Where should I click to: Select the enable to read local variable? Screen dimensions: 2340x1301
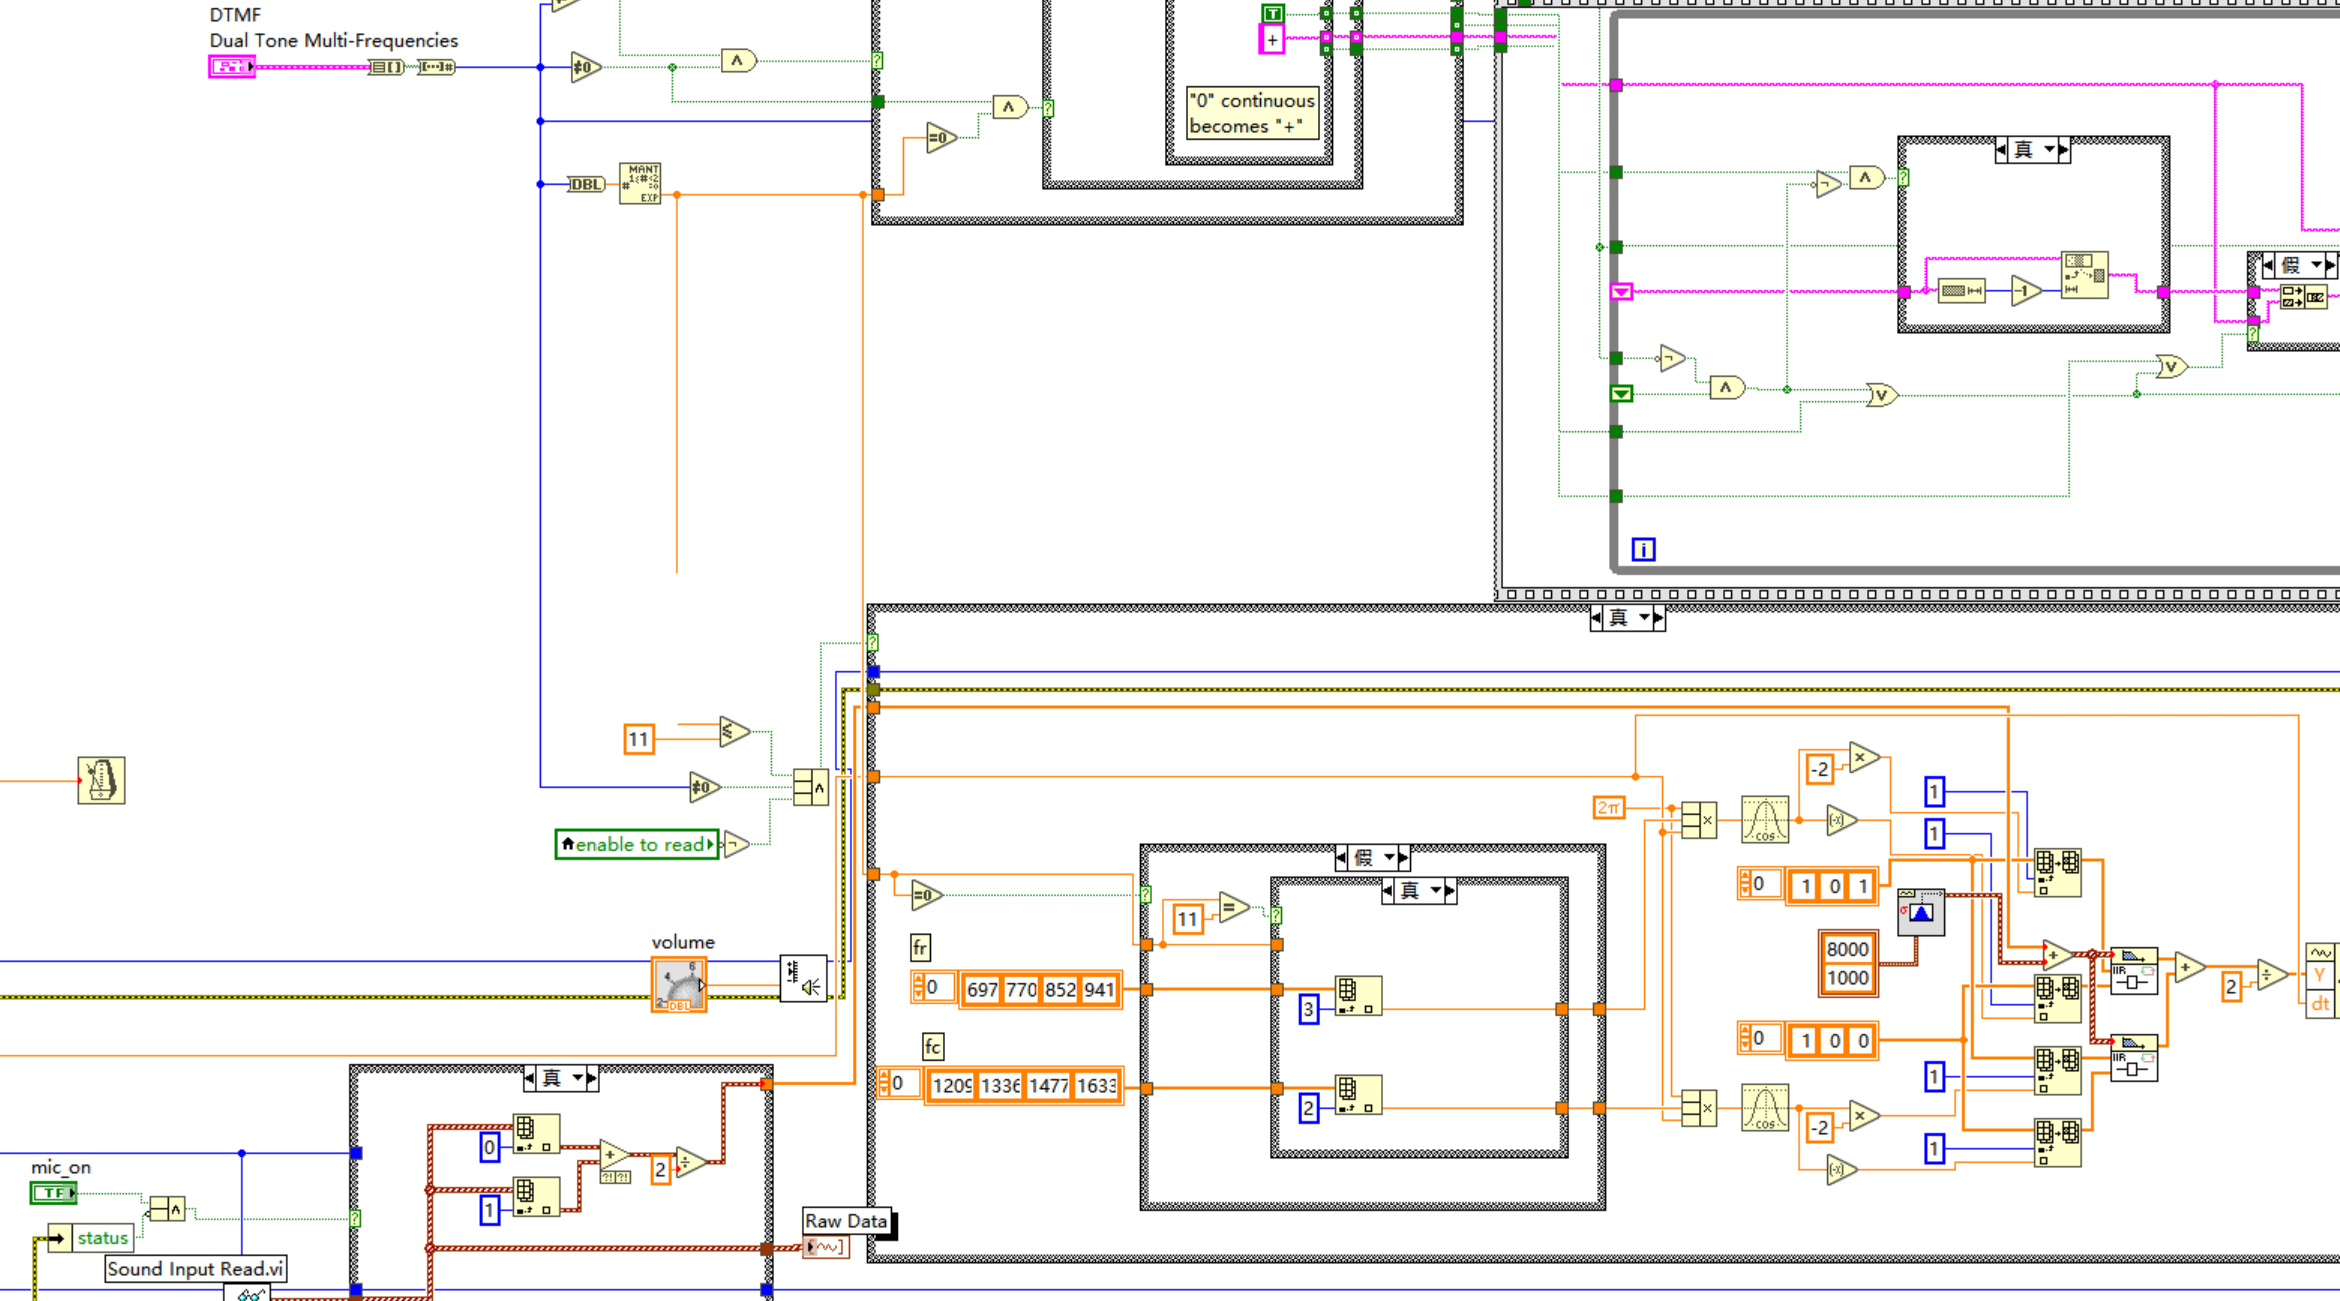637,844
